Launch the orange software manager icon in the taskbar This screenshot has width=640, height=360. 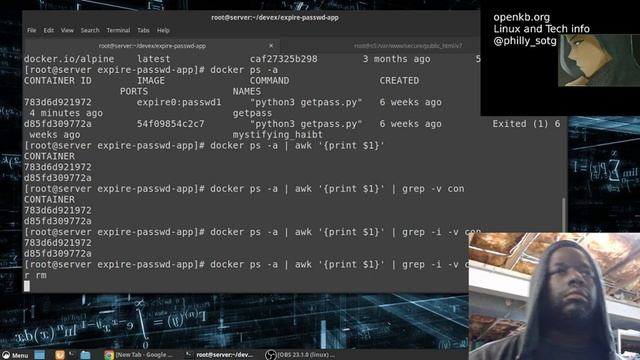coord(60,355)
